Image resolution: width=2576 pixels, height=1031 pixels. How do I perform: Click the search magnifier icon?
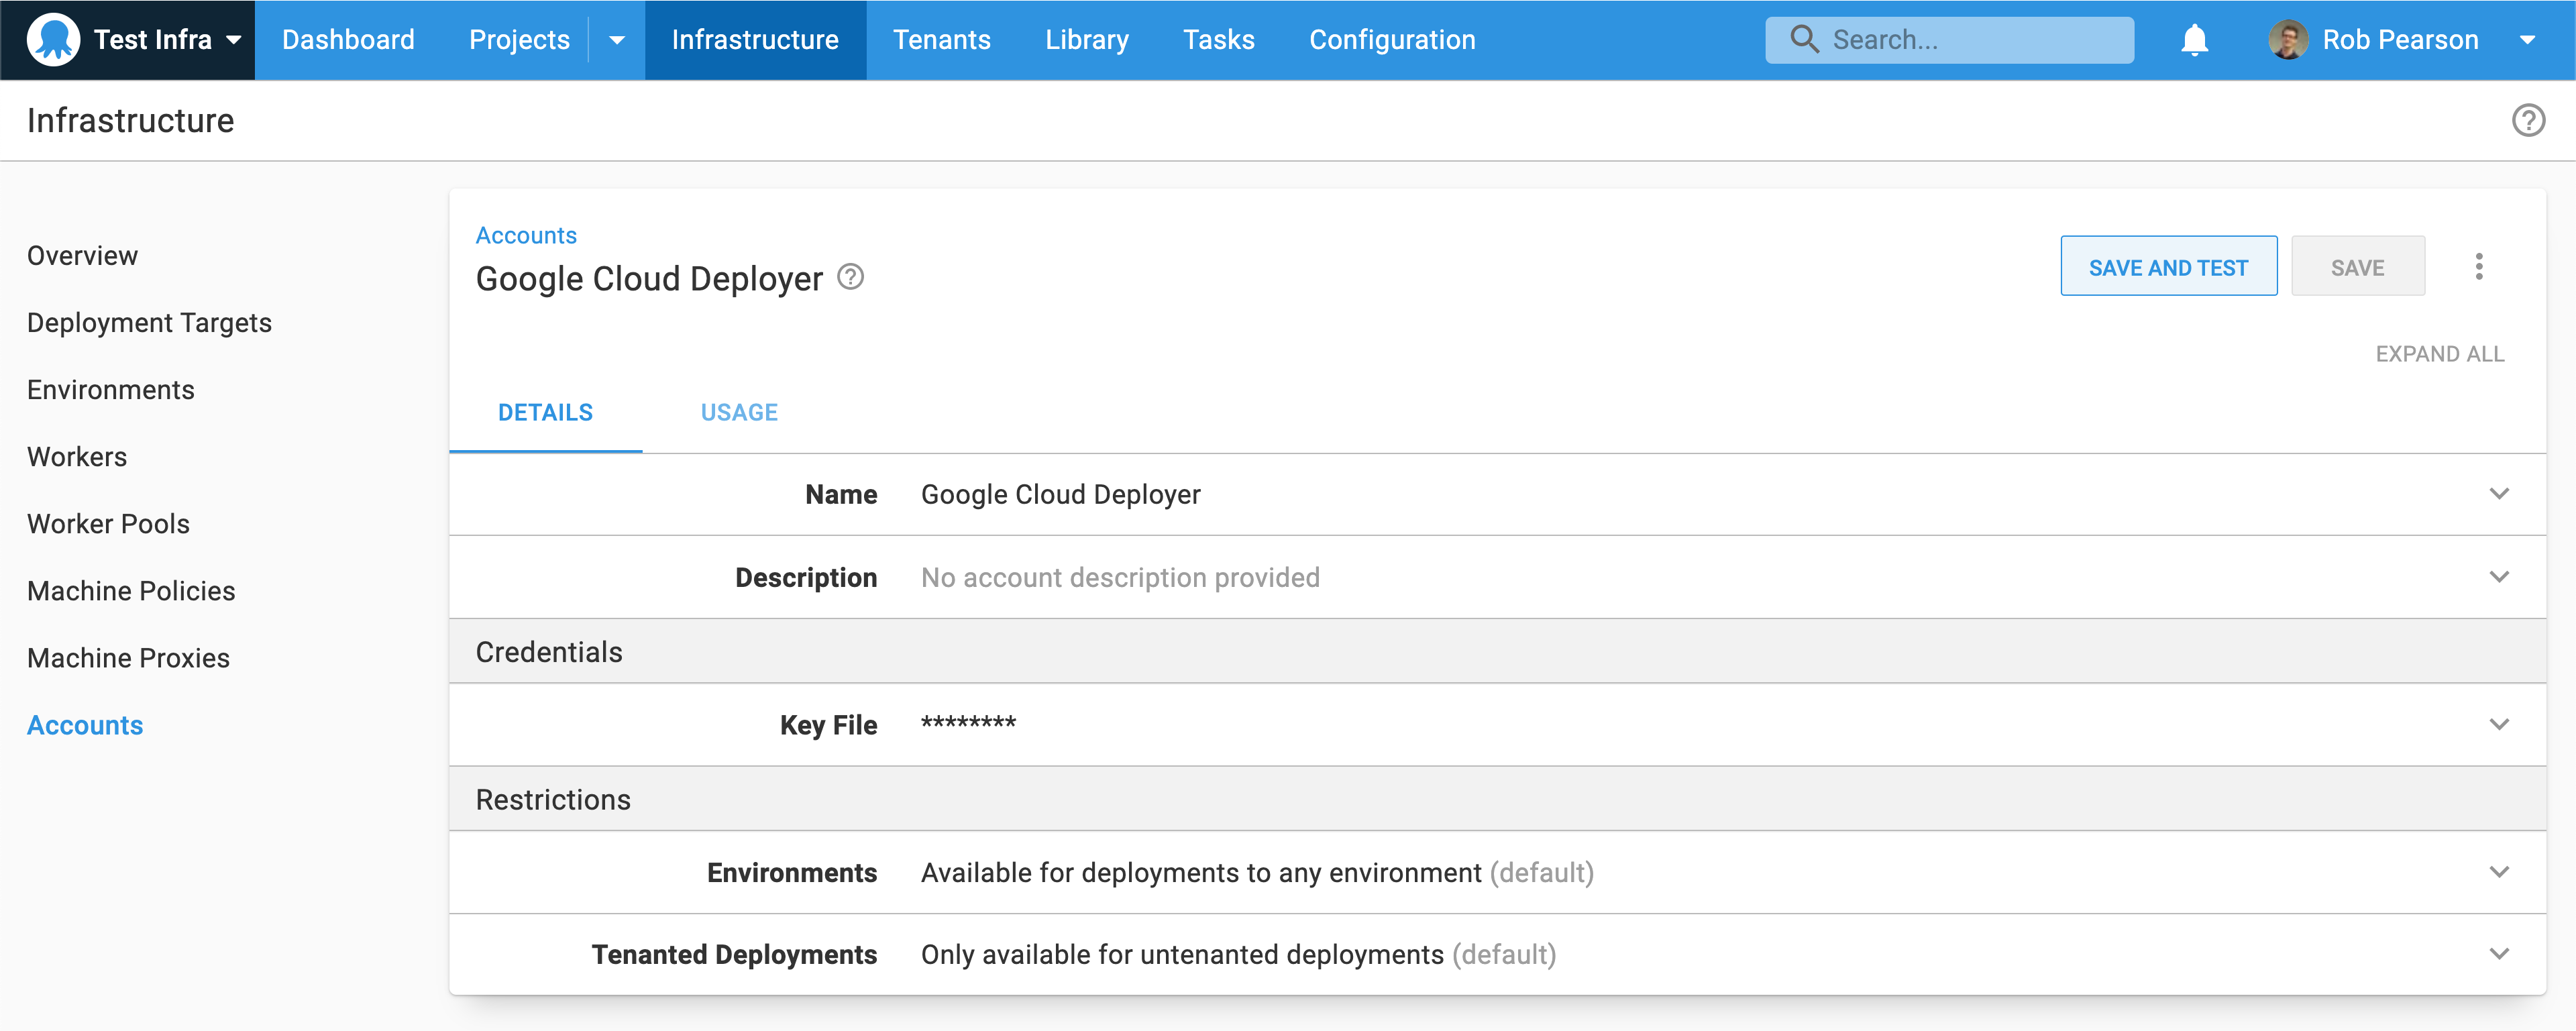click(x=1805, y=39)
